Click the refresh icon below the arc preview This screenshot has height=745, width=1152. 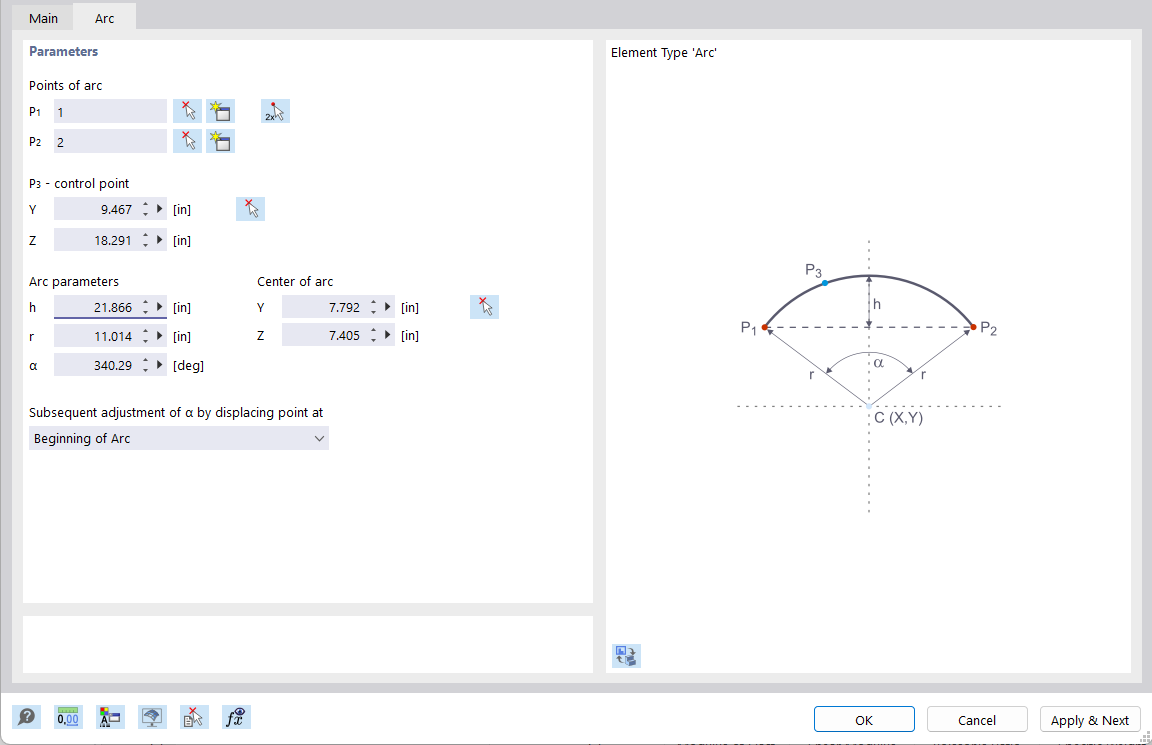click(x=626, y=656)
